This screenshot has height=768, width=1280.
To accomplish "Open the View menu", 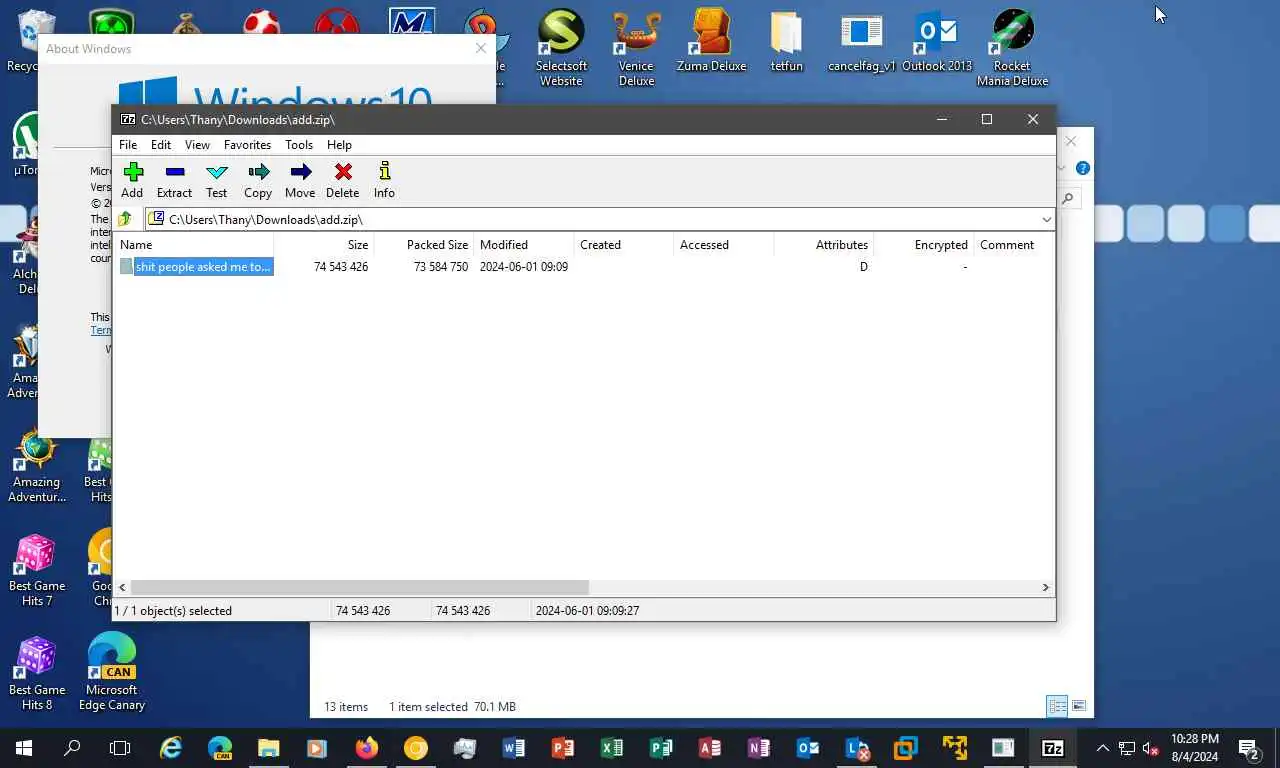I will [197, 145].
